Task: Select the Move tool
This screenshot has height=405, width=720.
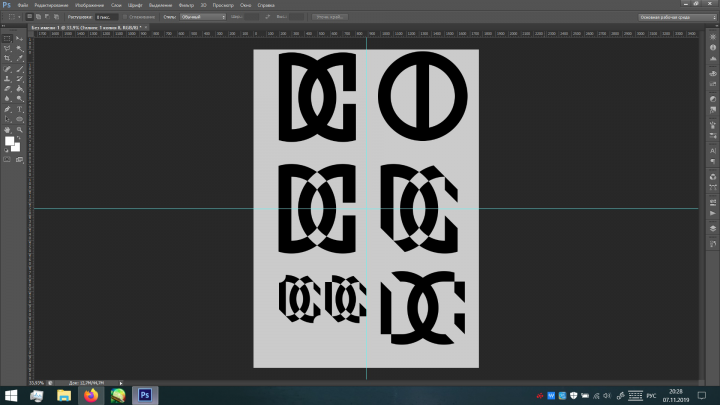Action: tap(19, 39)
